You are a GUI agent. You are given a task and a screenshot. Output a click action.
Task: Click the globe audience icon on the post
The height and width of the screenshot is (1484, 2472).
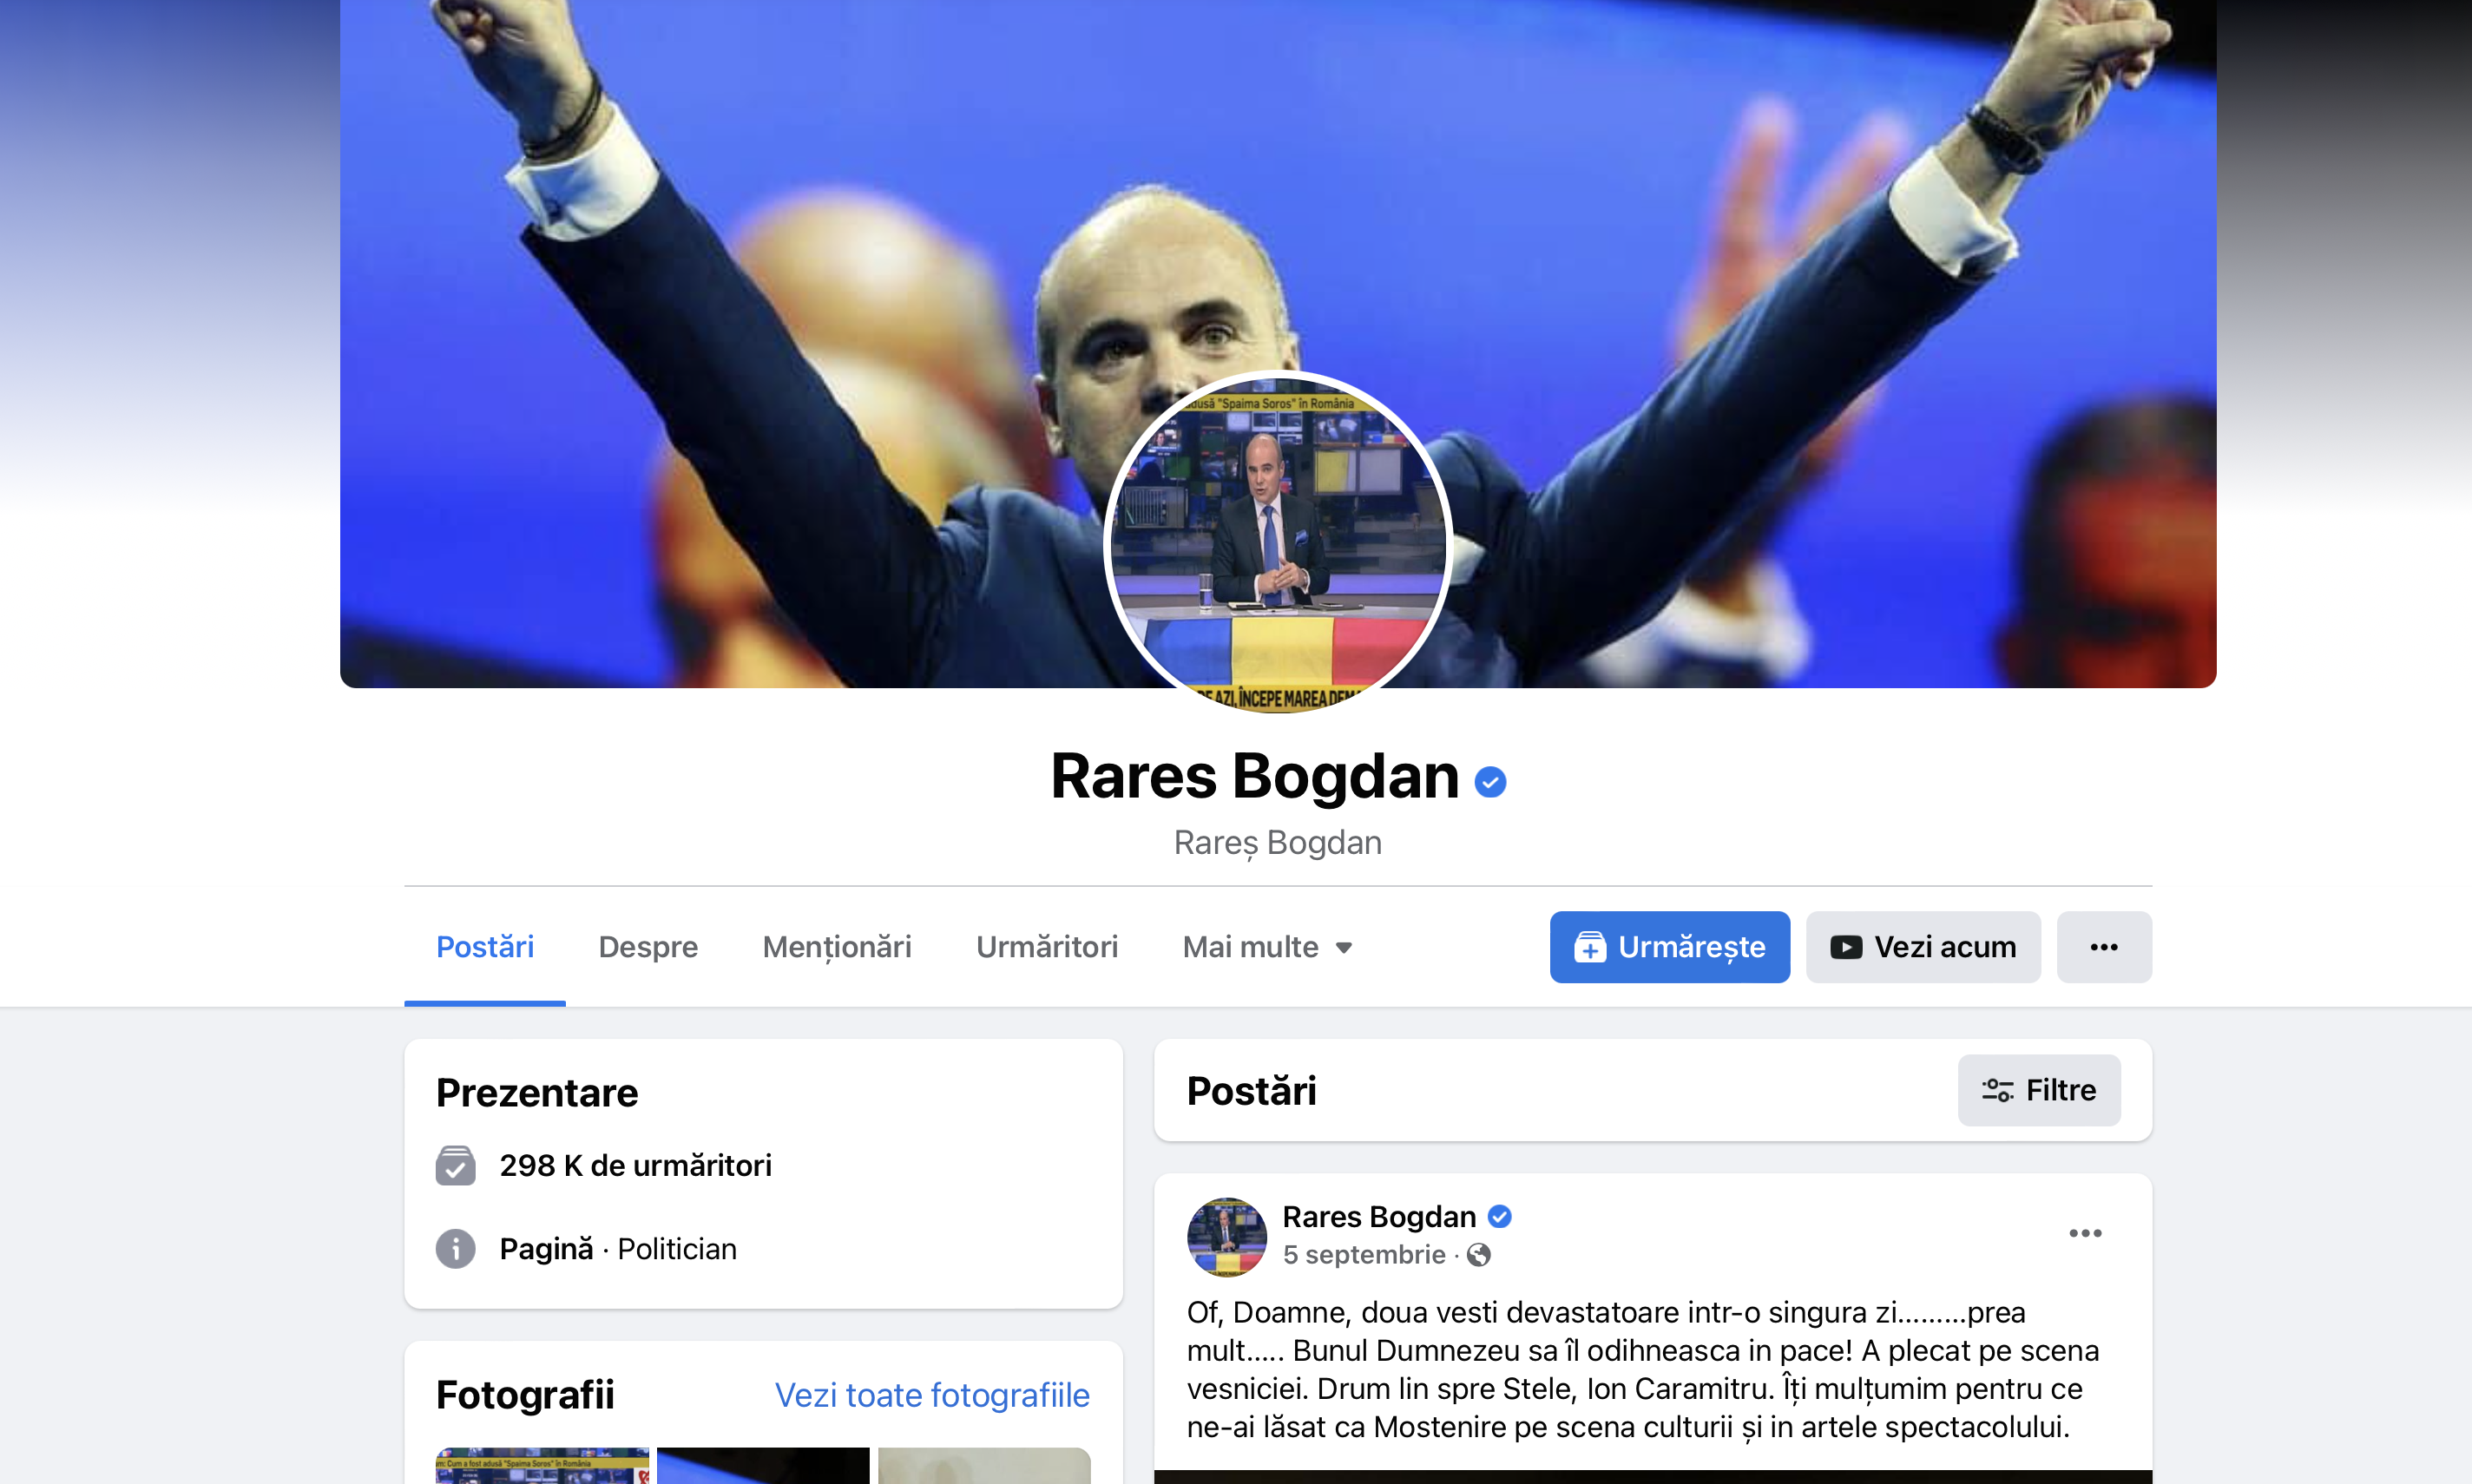pos(1479,1255)
